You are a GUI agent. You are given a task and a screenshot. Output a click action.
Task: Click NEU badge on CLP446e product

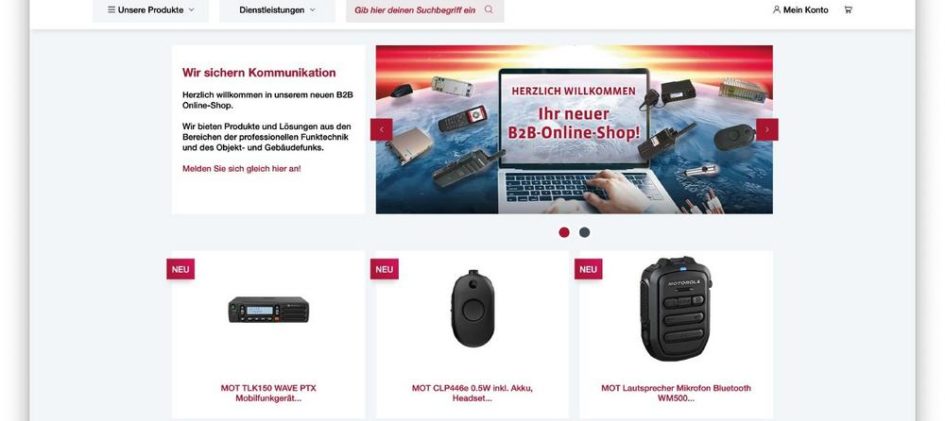click(385, 269)
